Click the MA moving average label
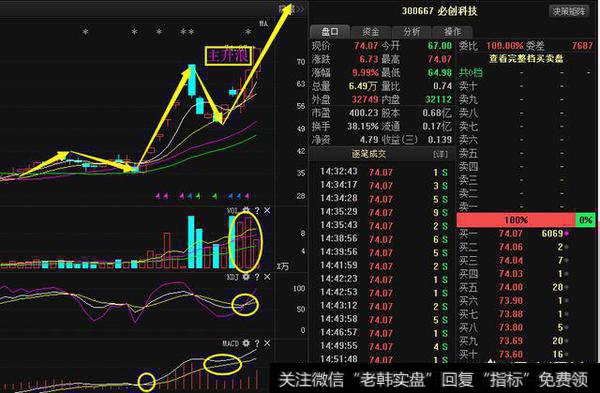Screen dimensions: 600x393 click(x=263, y=24)
